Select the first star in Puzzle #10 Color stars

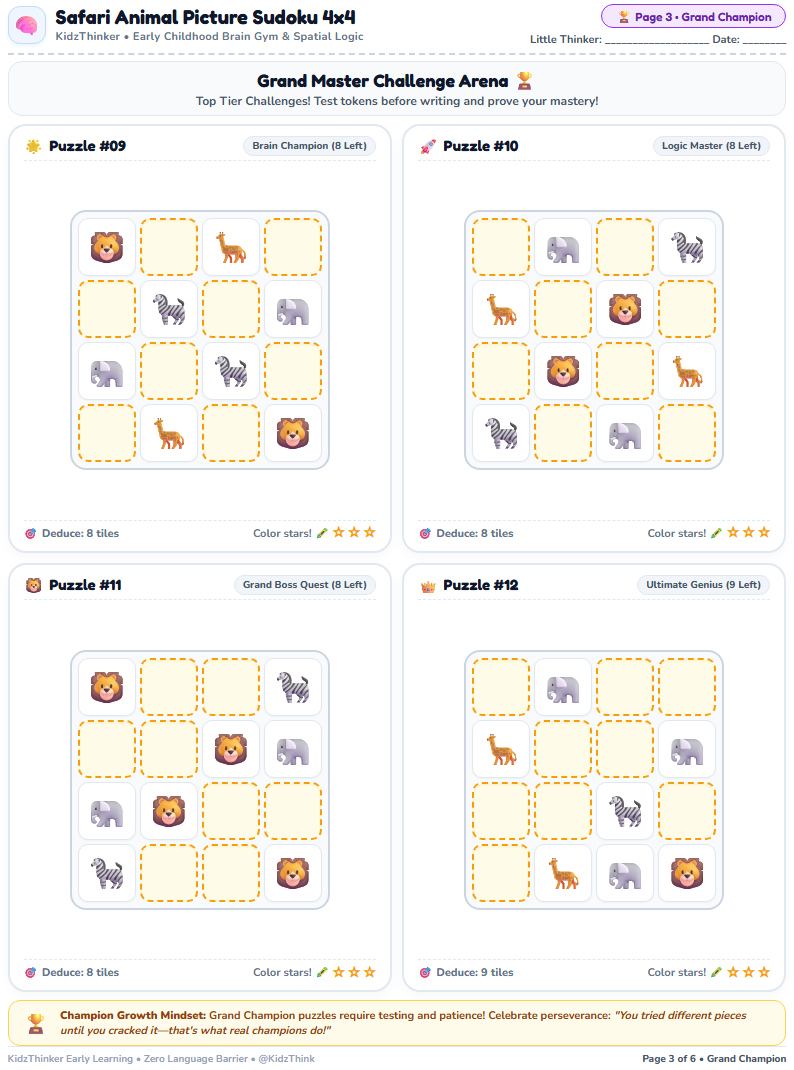click(x=733, y=532)
